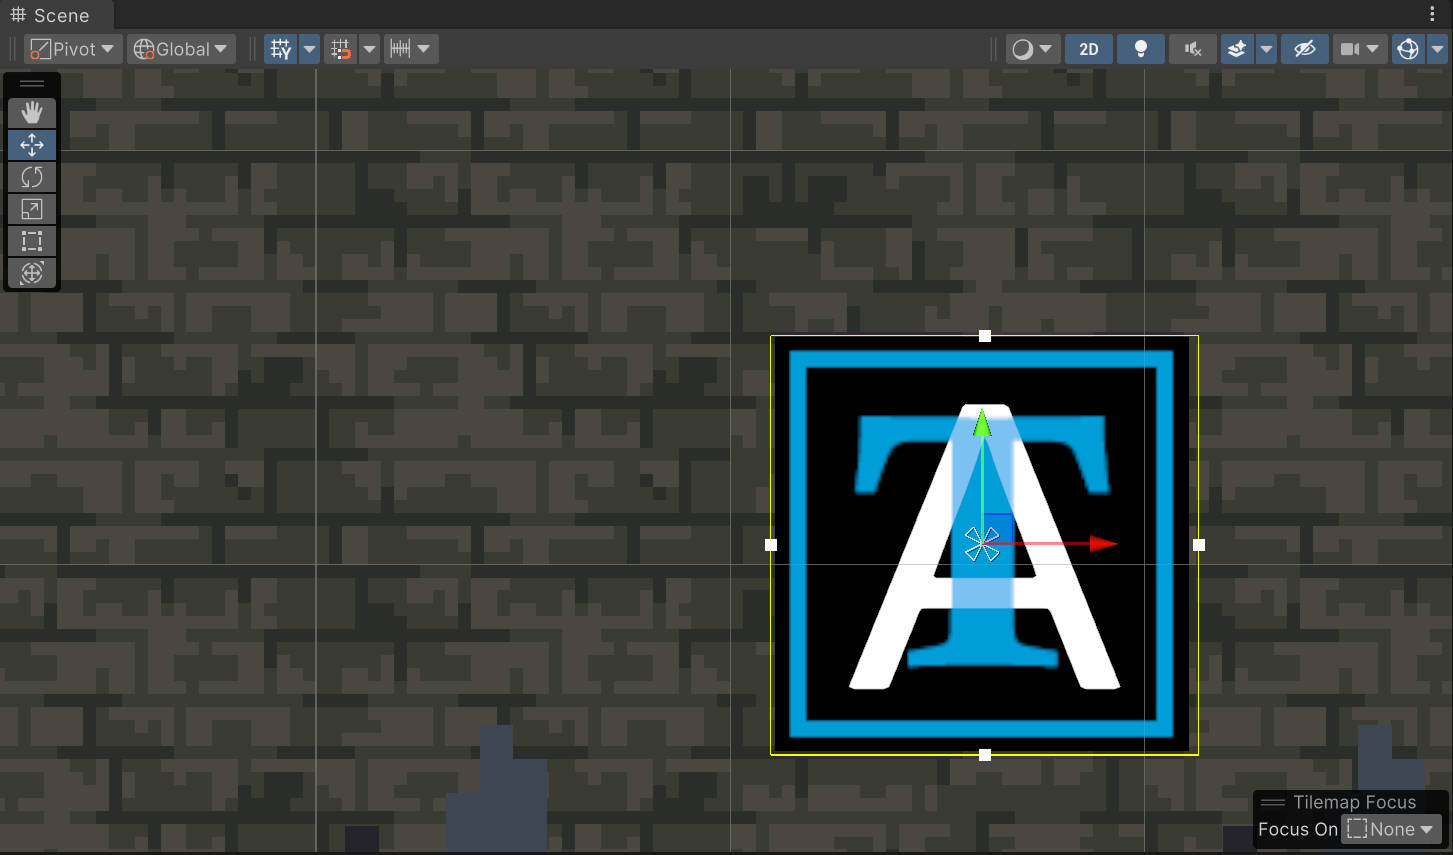Toggle scene lighting bulb
The width and height of the screenshot is (1453, 855).
pyautogui.click(x=1140, y=49)
